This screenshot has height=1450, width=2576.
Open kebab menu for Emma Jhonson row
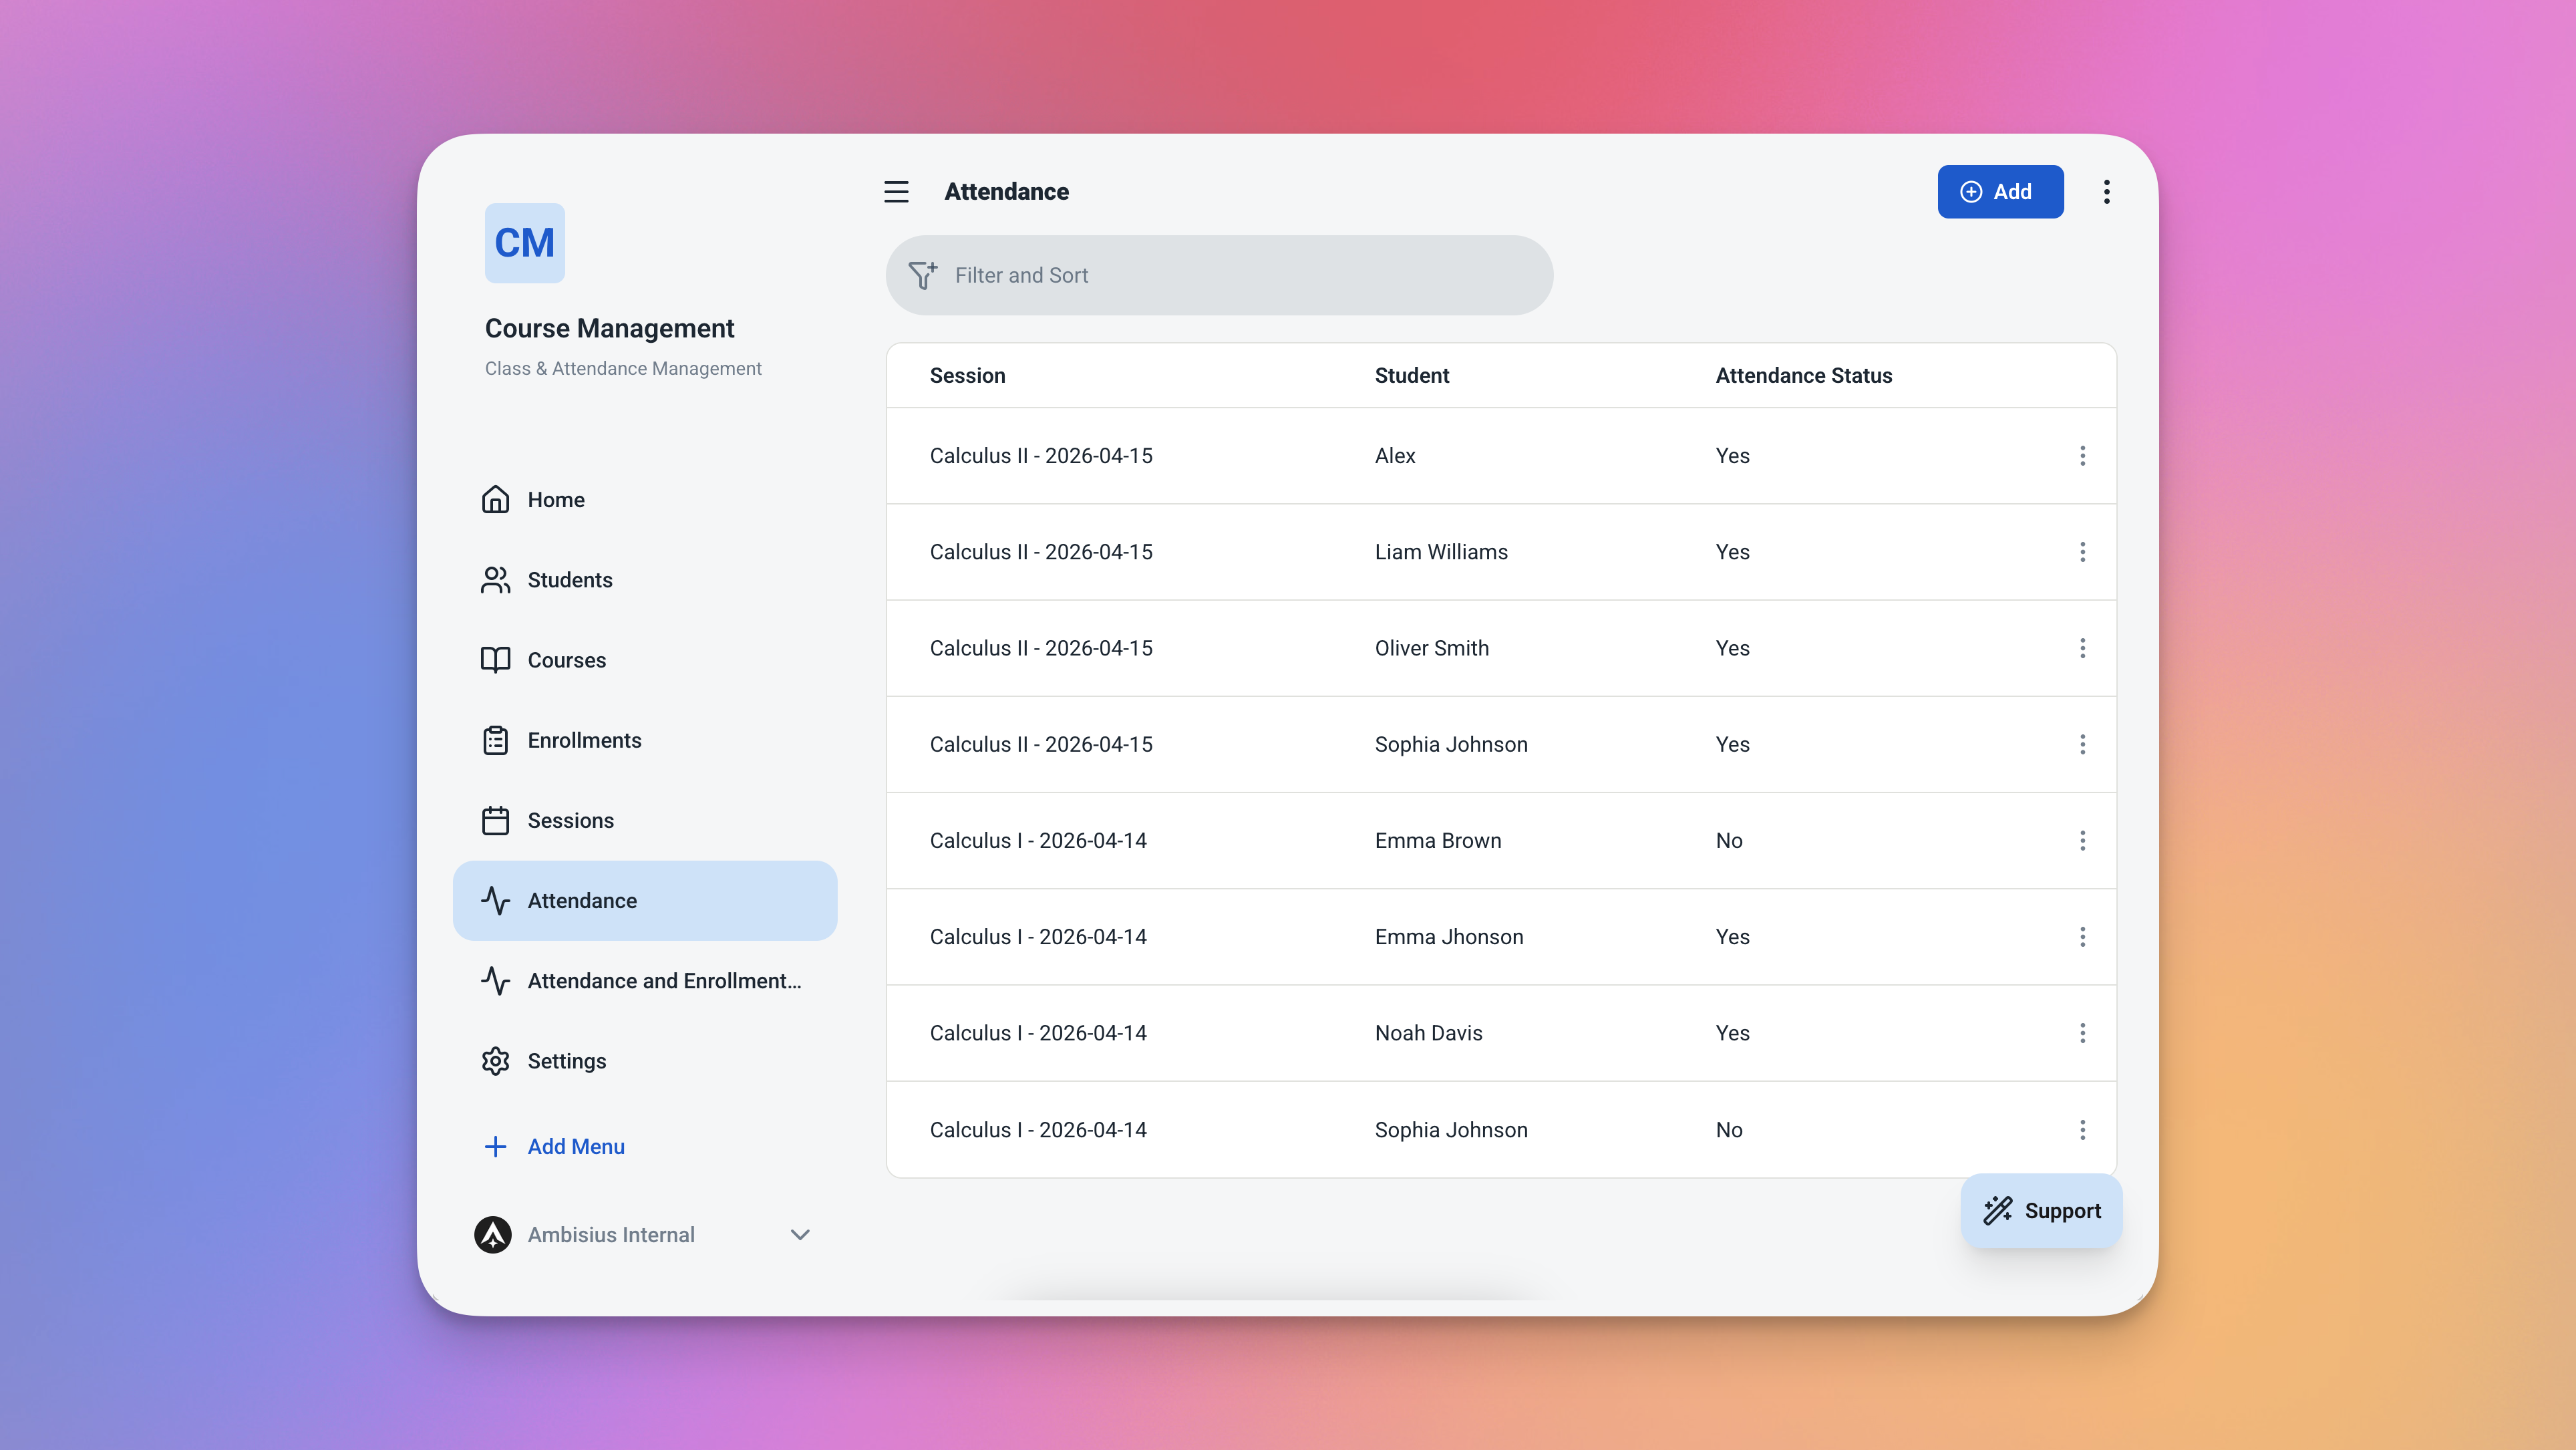[2082, 937]
